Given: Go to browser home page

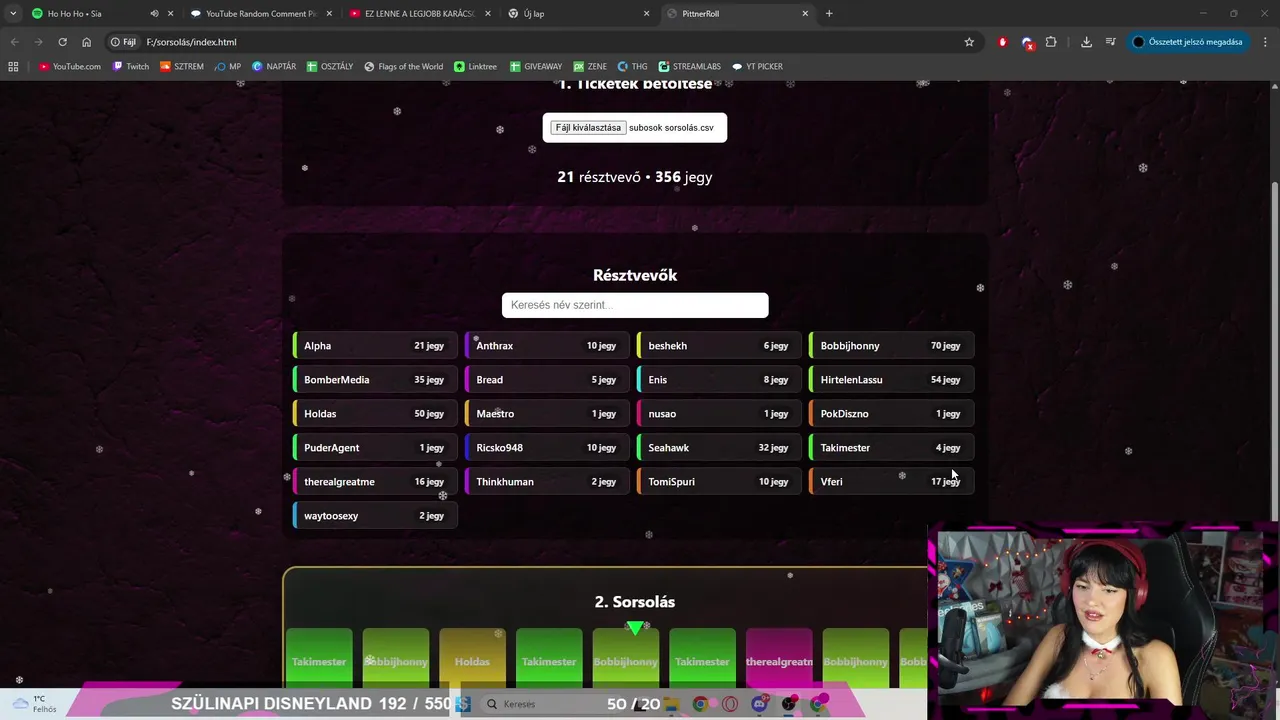Looking at the screenshot, I should point(87,42).
